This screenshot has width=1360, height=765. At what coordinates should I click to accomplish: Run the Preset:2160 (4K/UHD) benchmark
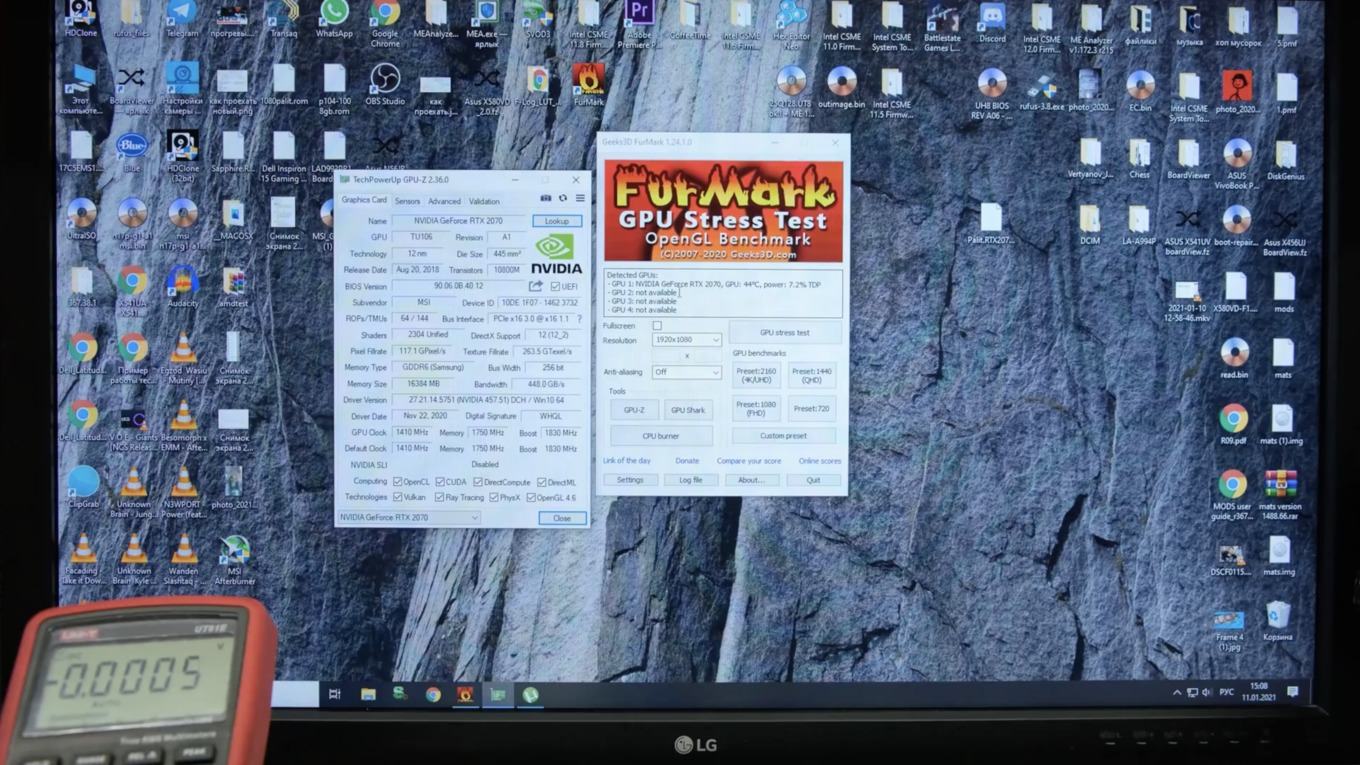(x=756, y=375)
